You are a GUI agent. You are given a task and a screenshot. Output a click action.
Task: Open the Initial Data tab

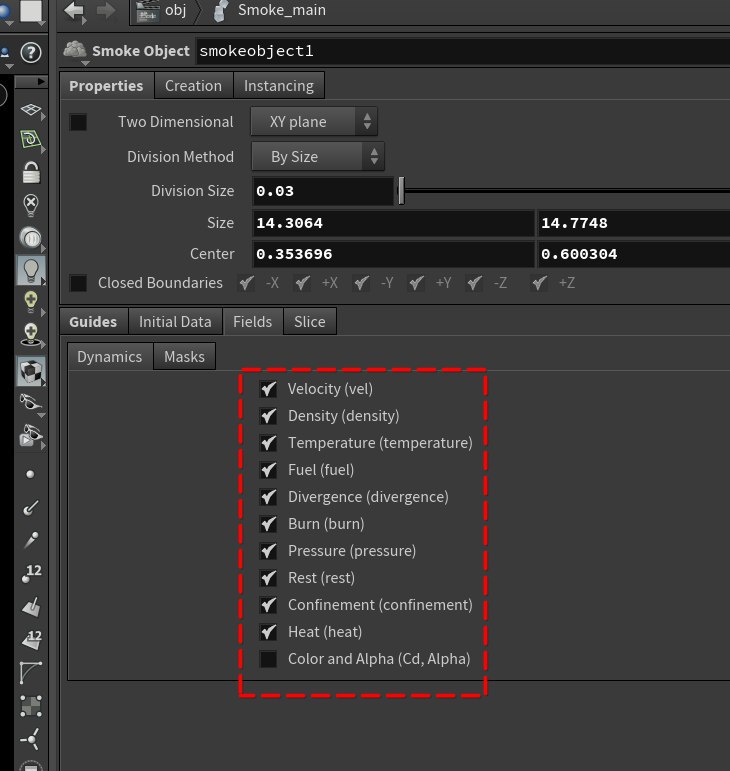[x=175, y=322]
